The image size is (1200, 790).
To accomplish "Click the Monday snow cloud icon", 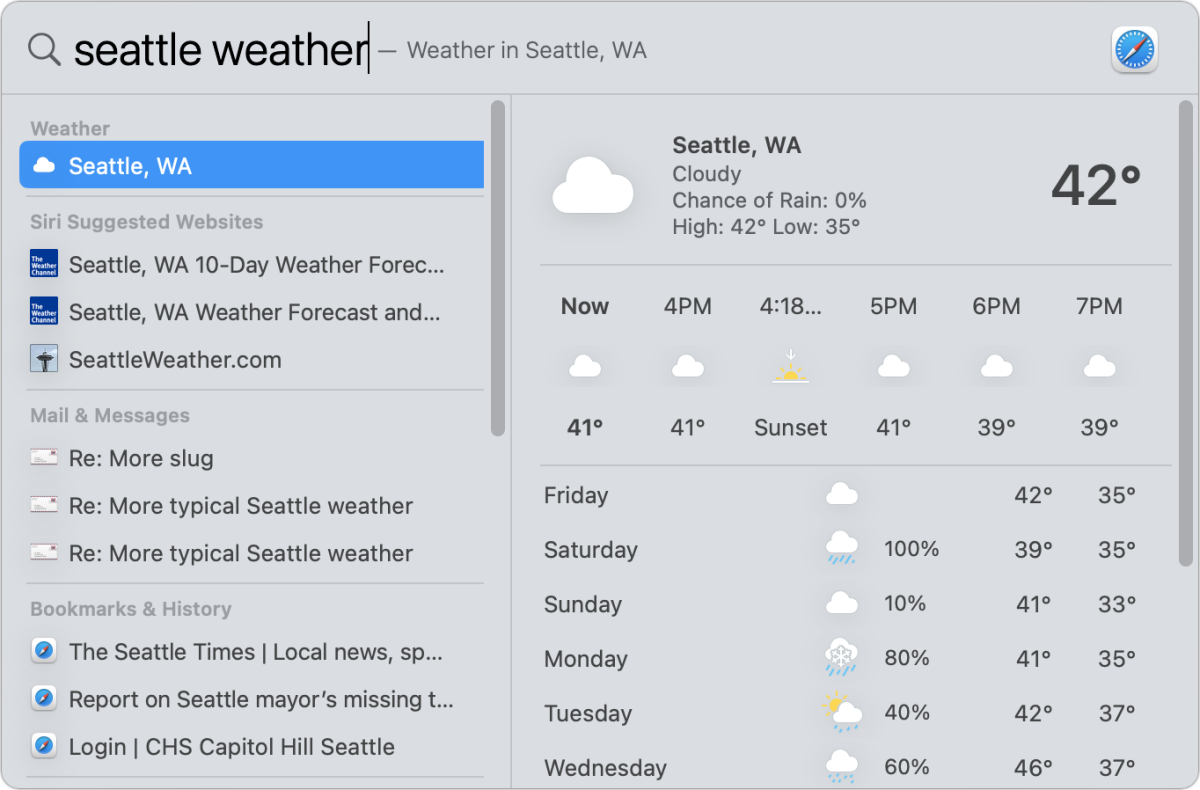I will 842,658.
